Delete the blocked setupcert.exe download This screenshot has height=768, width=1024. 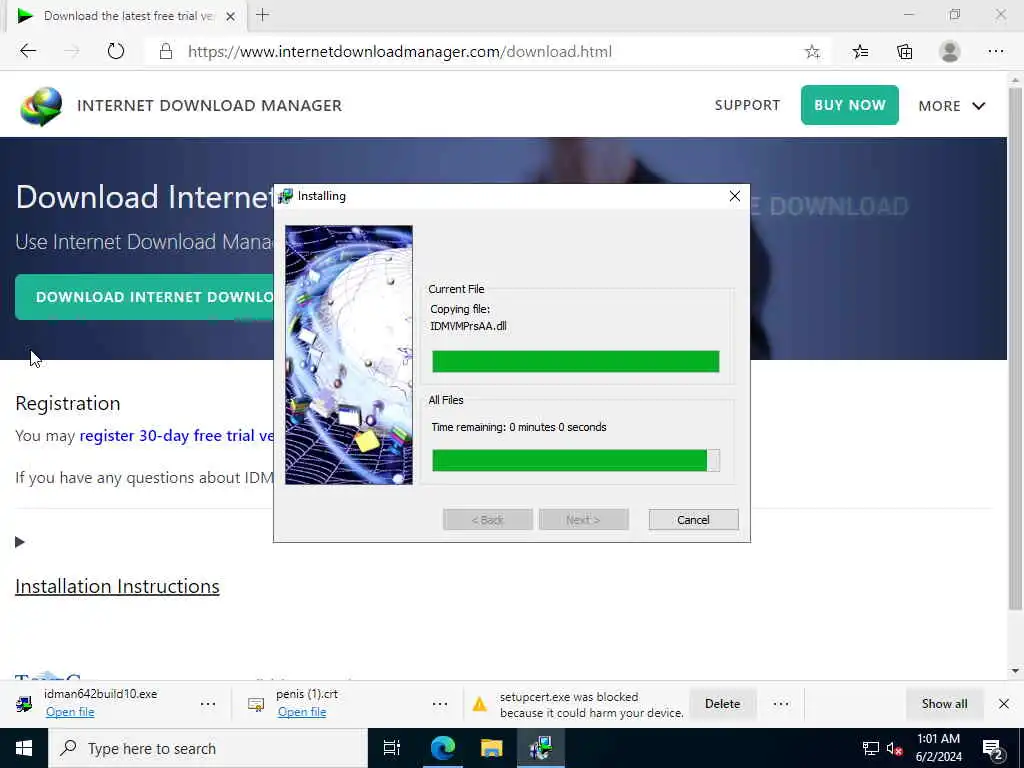[722, 704]
